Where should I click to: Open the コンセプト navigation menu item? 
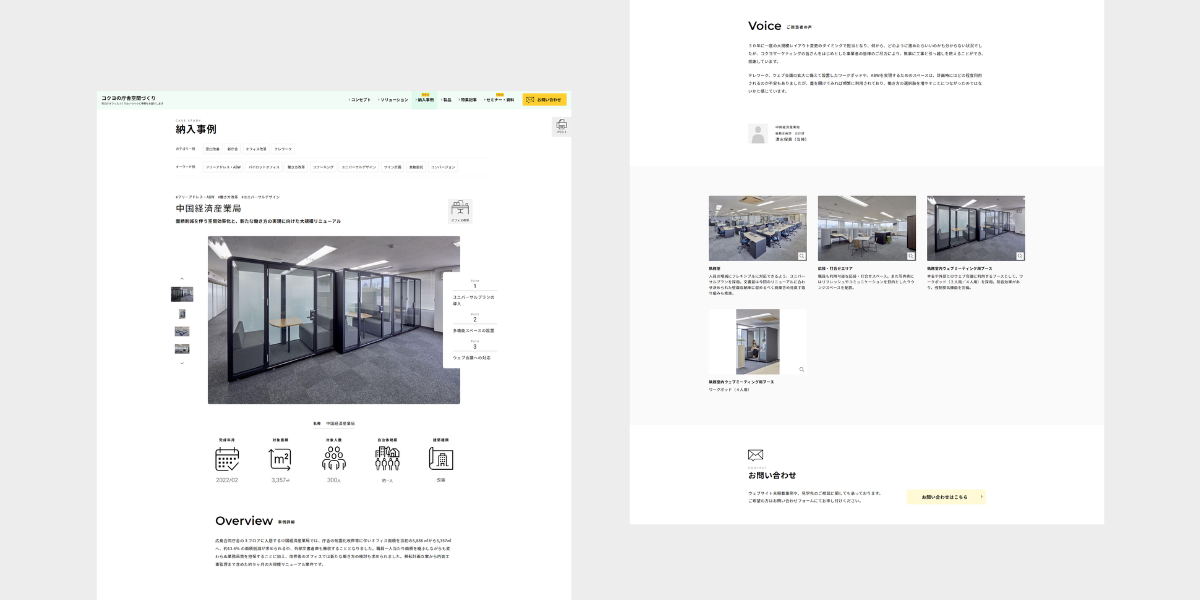point(360,100)
